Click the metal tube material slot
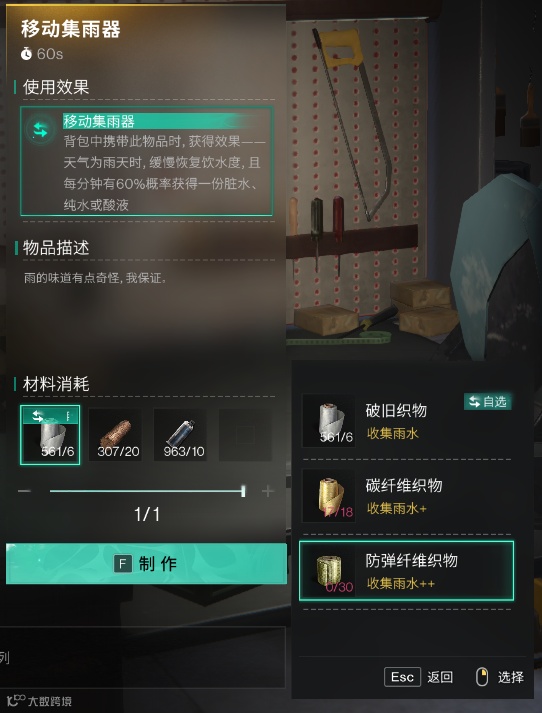Image resolution: width=542 pixels, height=713 pixels. 180,435
